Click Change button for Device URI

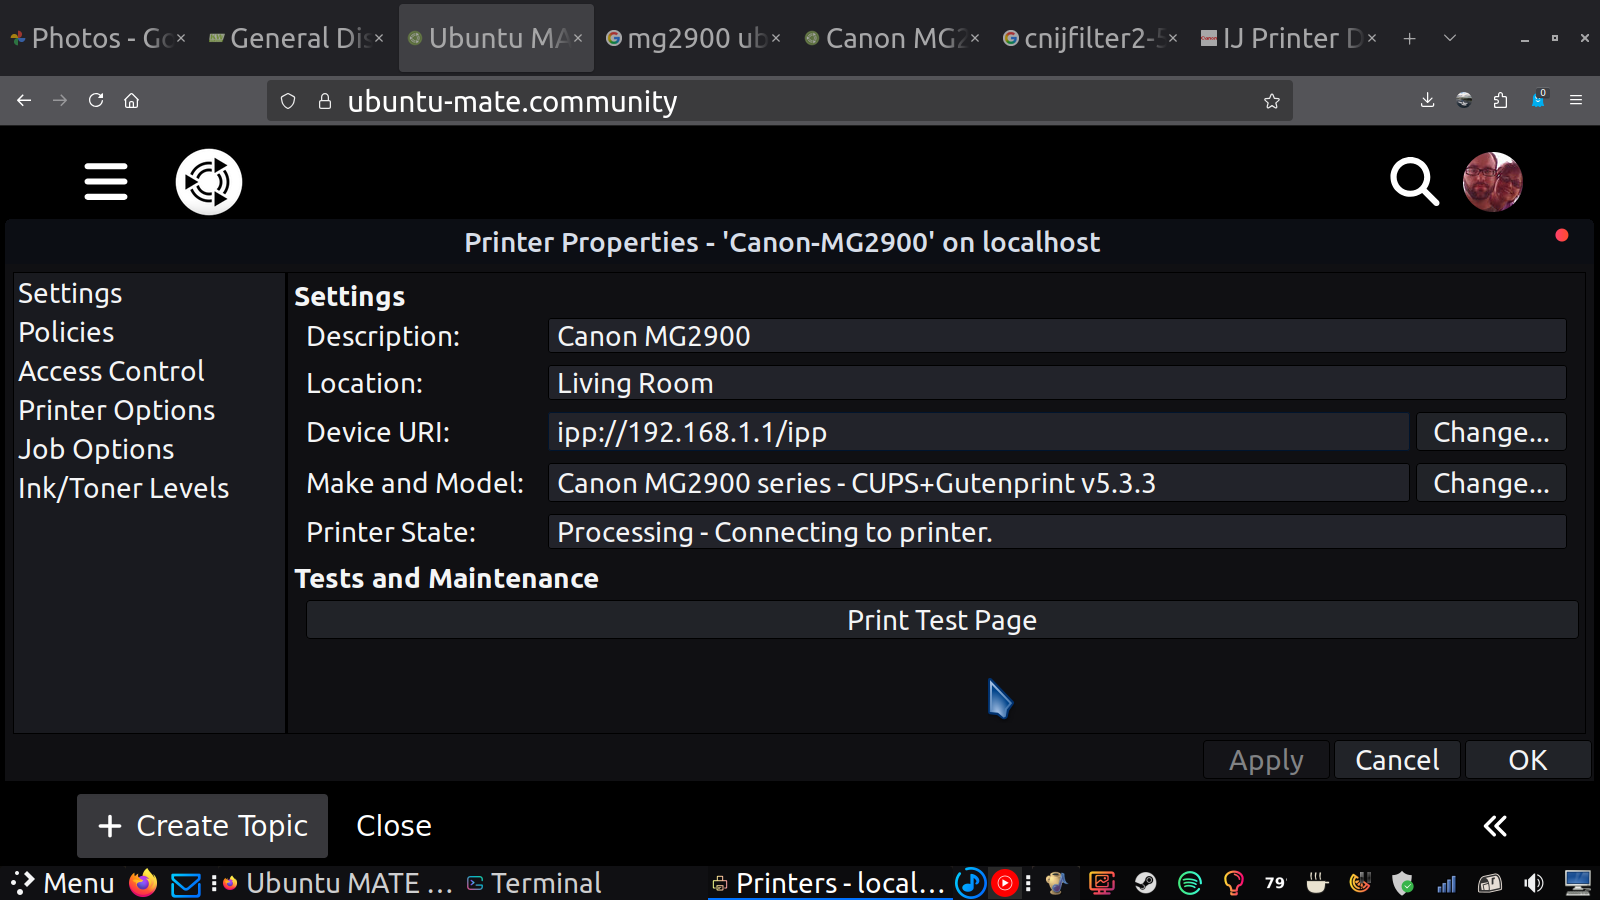1491,432
